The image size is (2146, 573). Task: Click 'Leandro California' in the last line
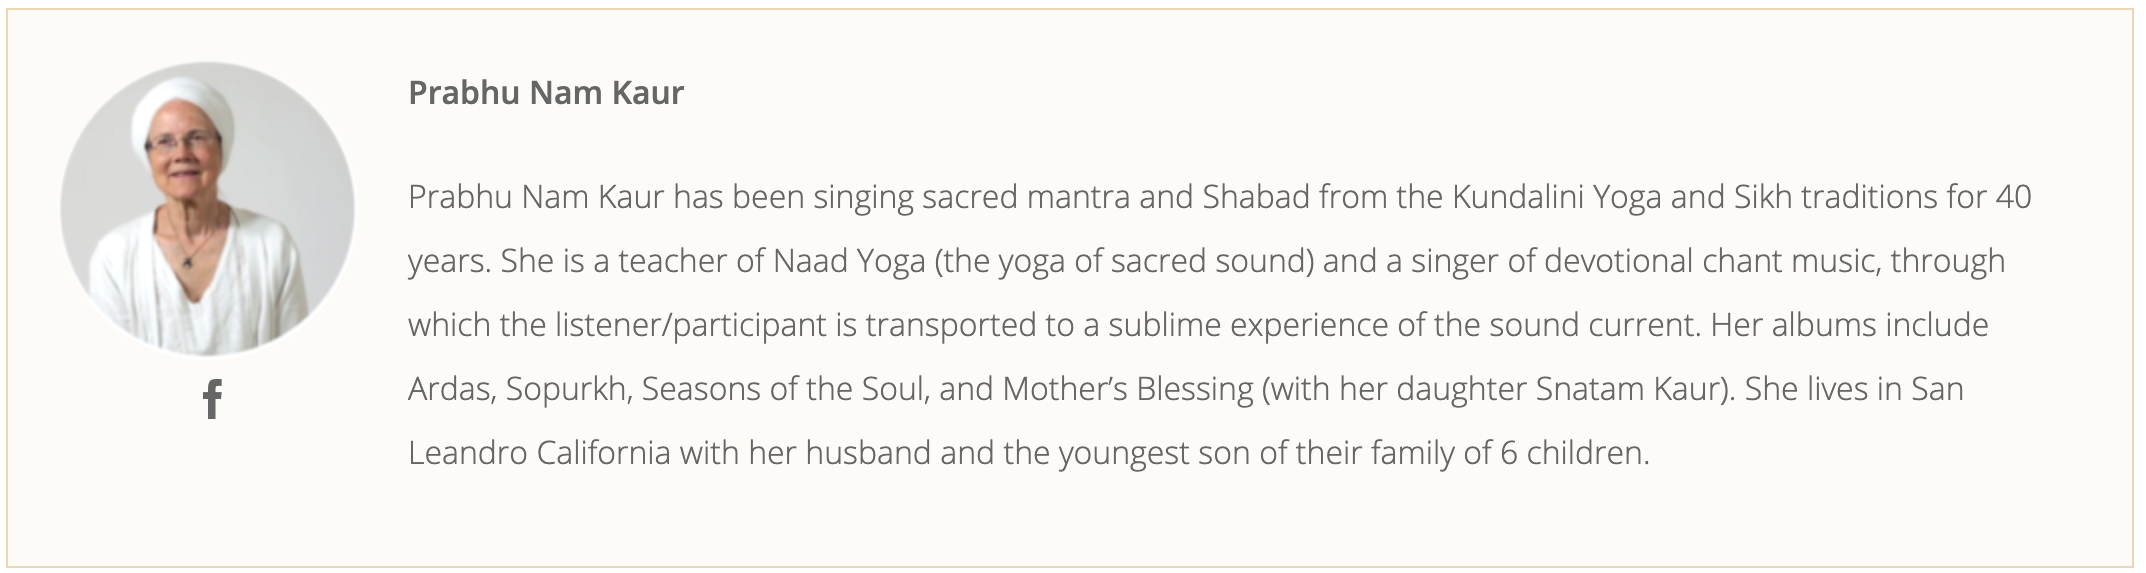[x=539, y=453]
